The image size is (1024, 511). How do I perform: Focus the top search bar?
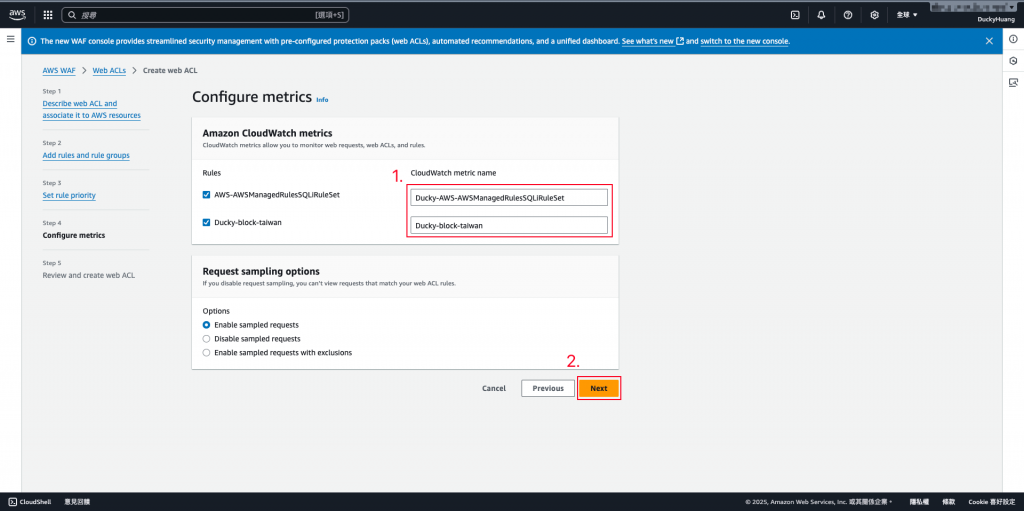coord(206,14)
